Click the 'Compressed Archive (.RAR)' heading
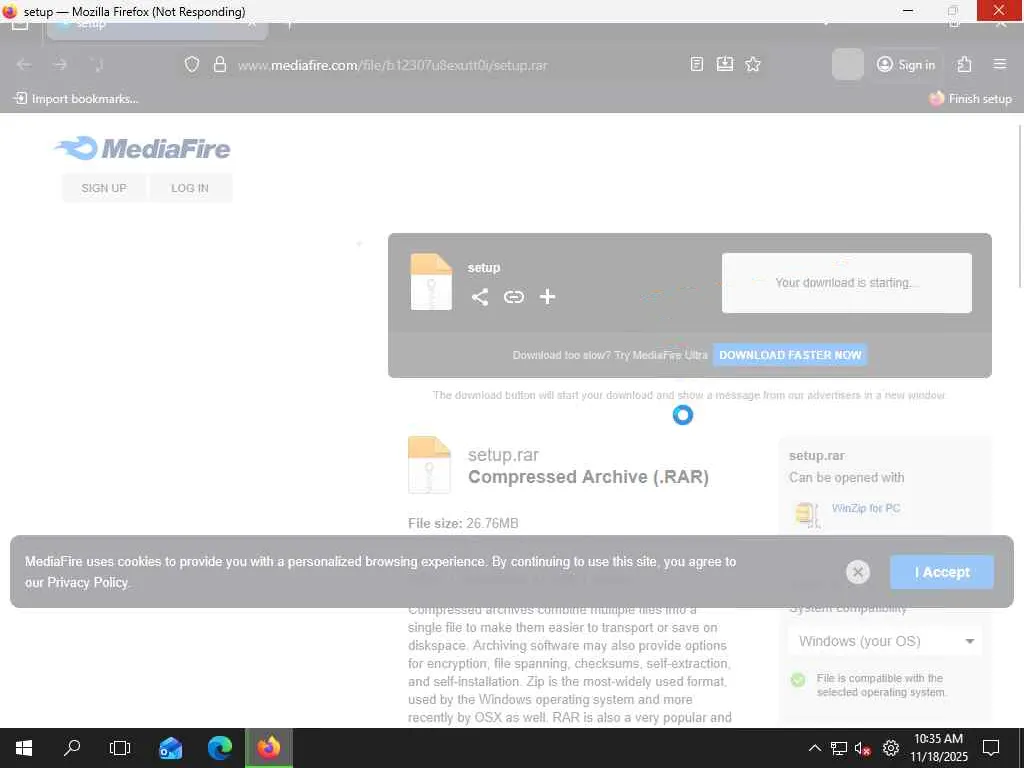The image size is (1024, 768). click(x=588, y=477)
